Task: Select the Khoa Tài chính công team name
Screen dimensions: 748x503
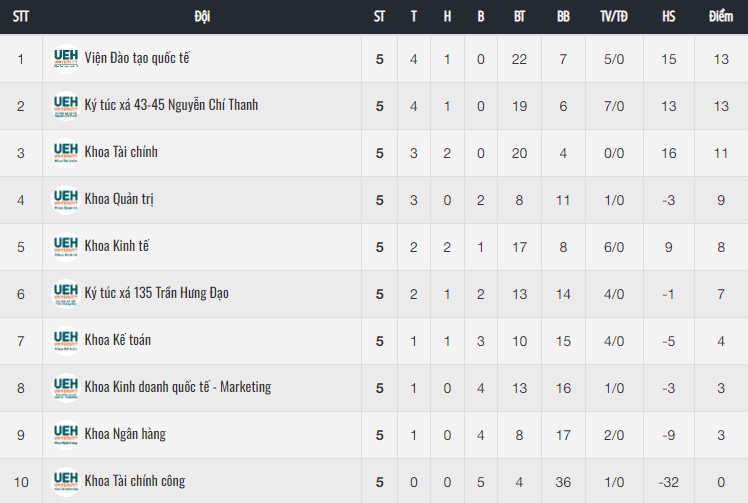Action: 135,481
